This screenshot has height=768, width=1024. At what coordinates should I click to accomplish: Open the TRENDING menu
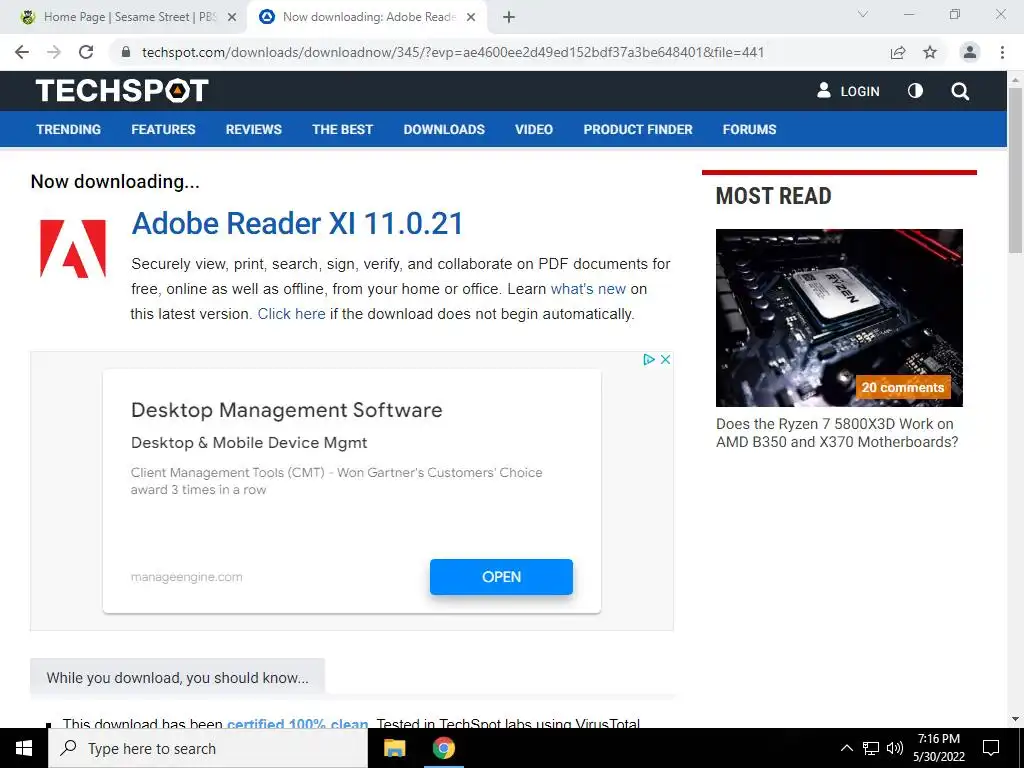(x=69, y=129)
